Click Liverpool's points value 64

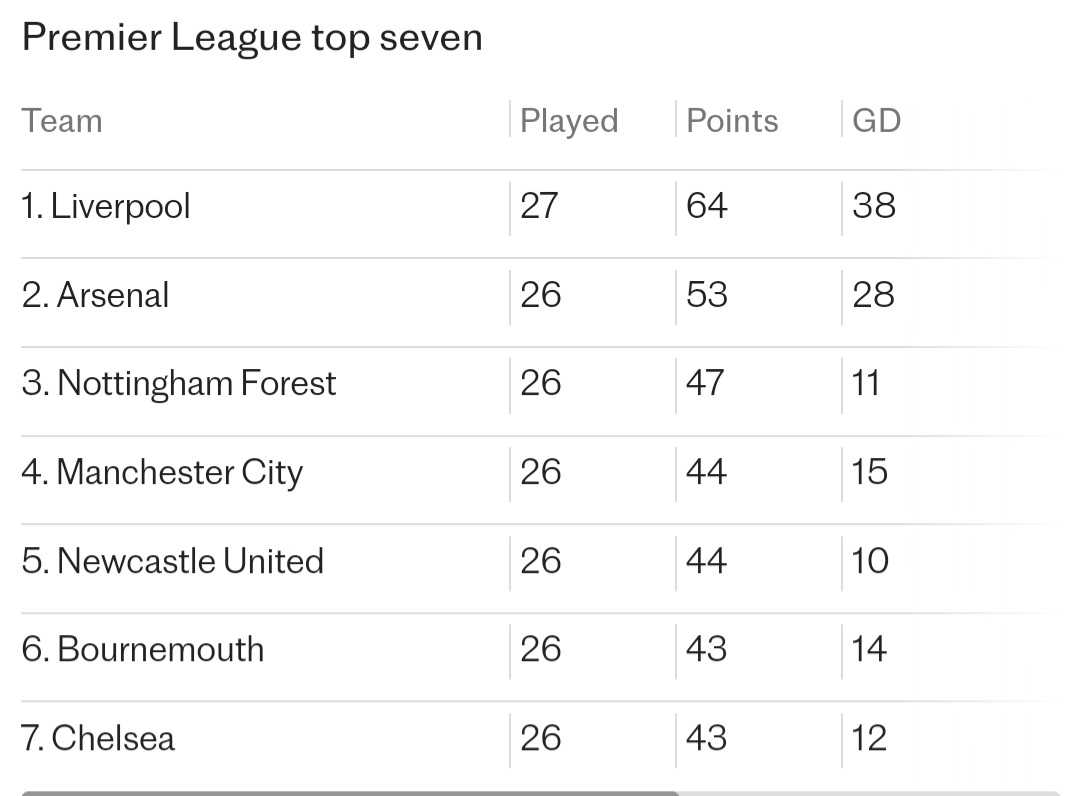pos(707,206)
